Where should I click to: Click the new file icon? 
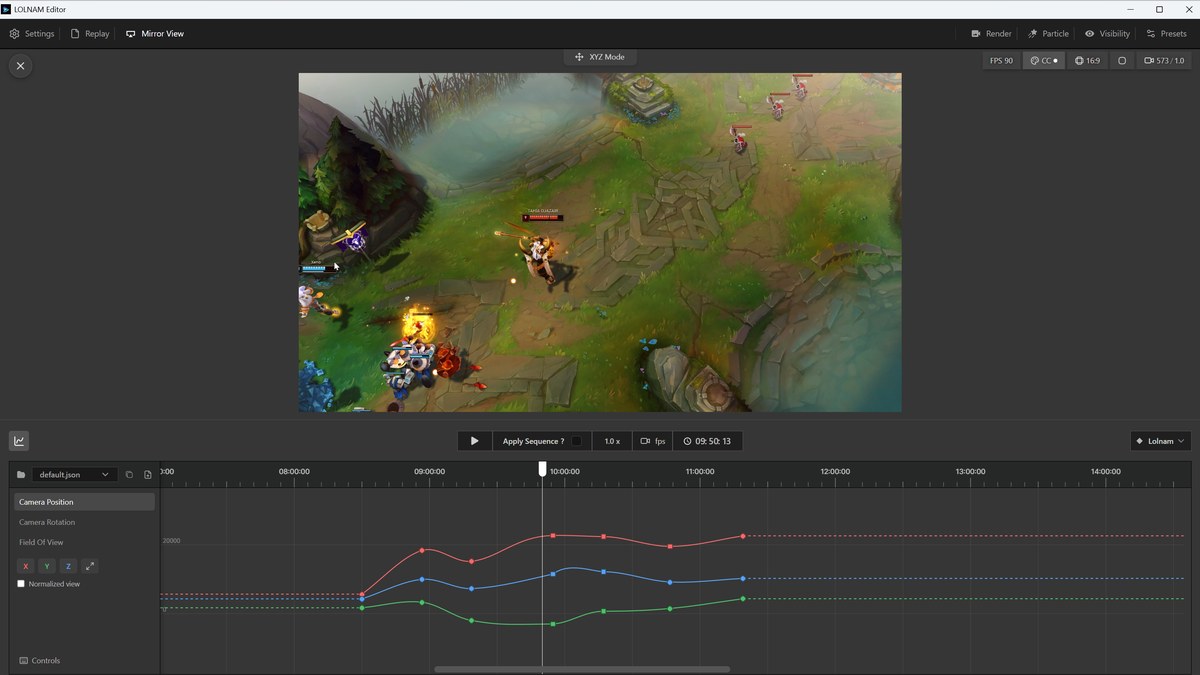[x=148, y=475]
